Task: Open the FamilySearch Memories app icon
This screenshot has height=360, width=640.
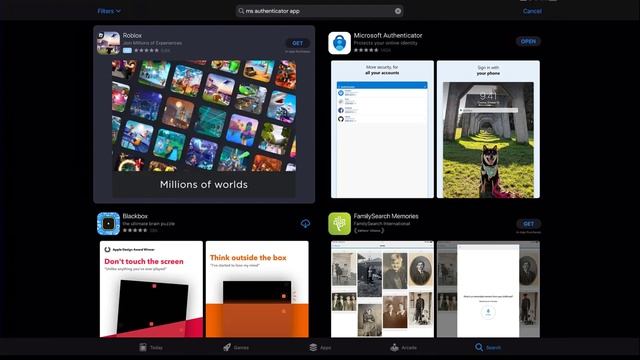Action: click(x=339, y=224)
